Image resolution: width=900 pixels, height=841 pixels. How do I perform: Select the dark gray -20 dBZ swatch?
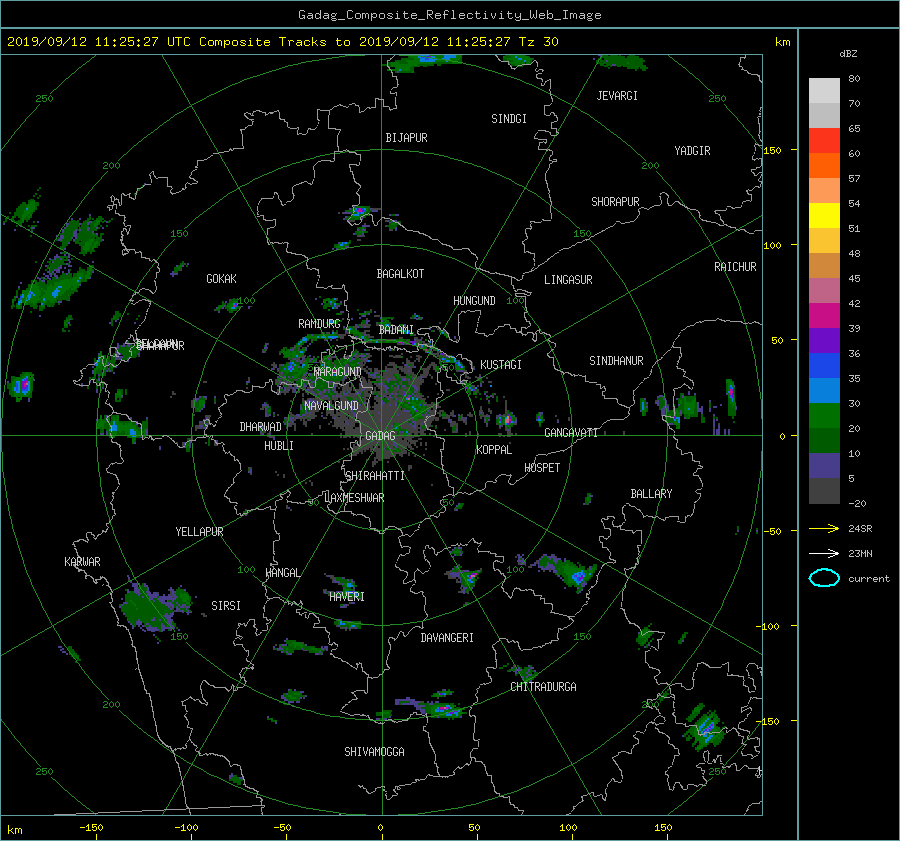(x=824, y=491)
